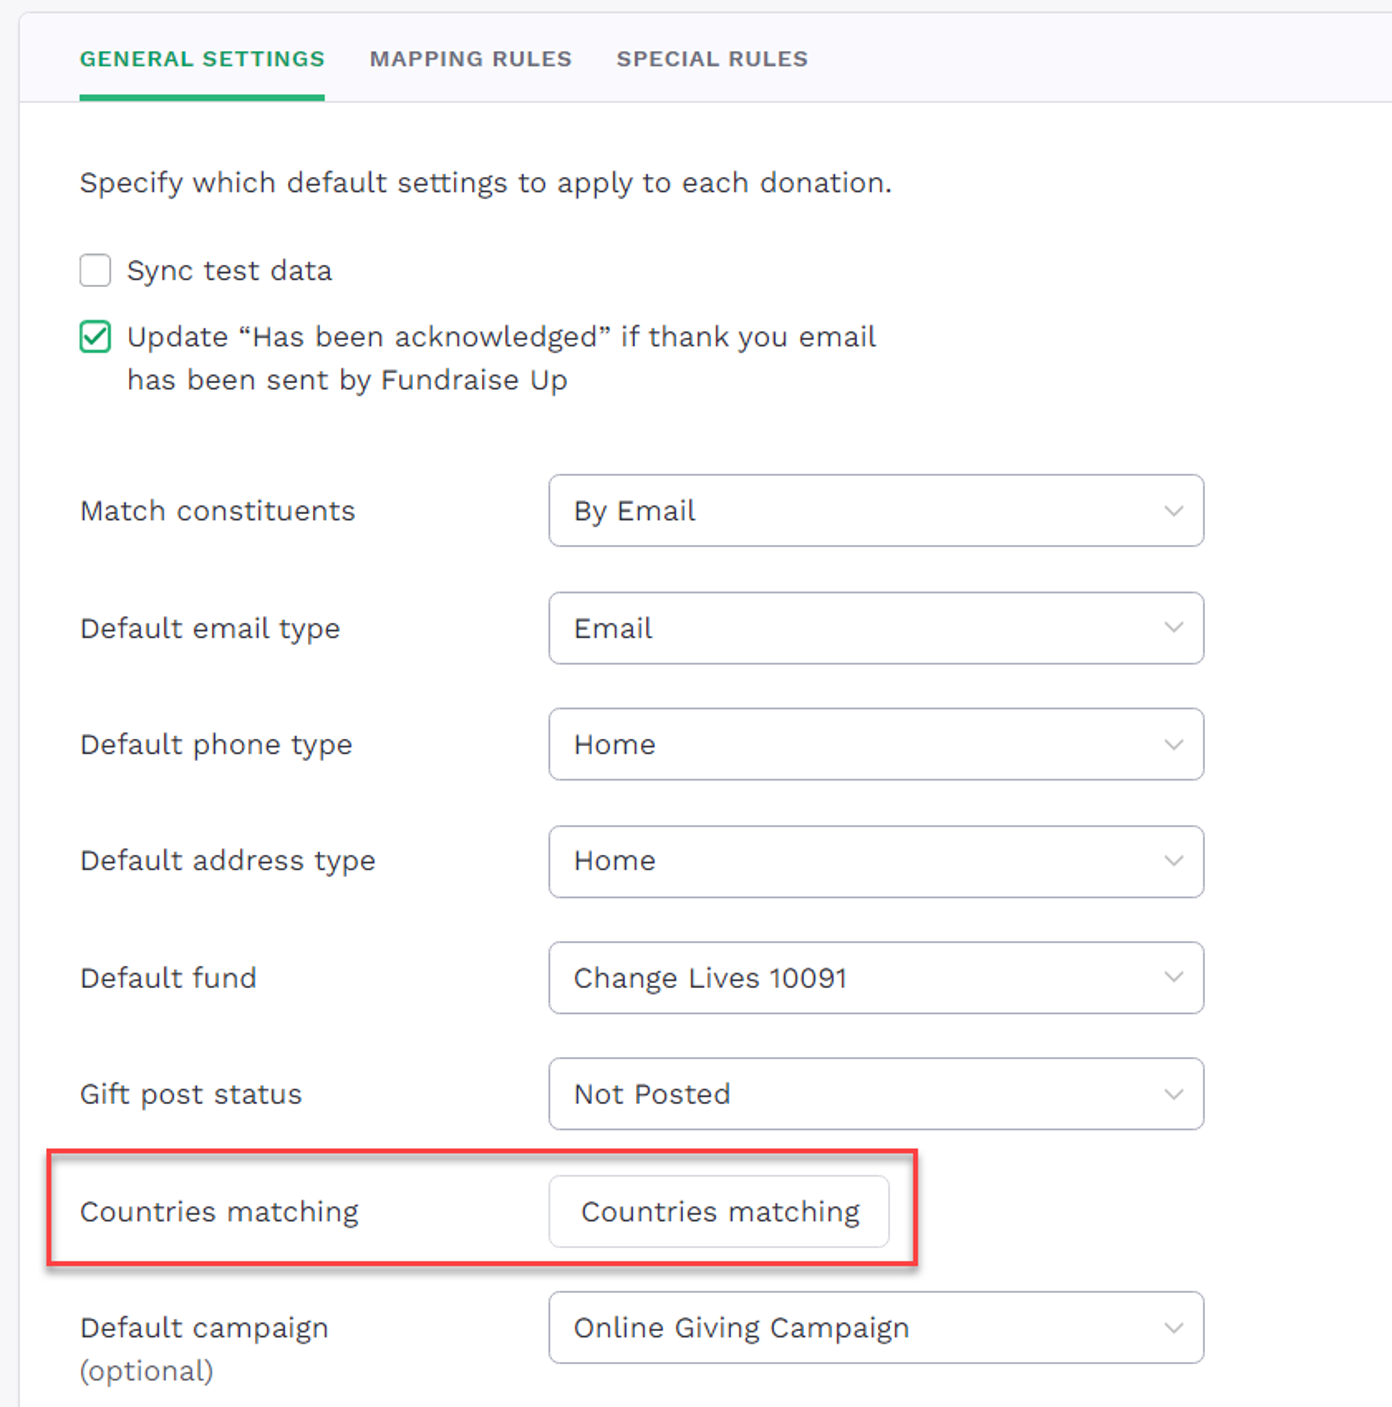The width and height of the screenshot is (1392, 1407).
Task: Change the Gift post status dropdown
Action: click(875, 1094)
